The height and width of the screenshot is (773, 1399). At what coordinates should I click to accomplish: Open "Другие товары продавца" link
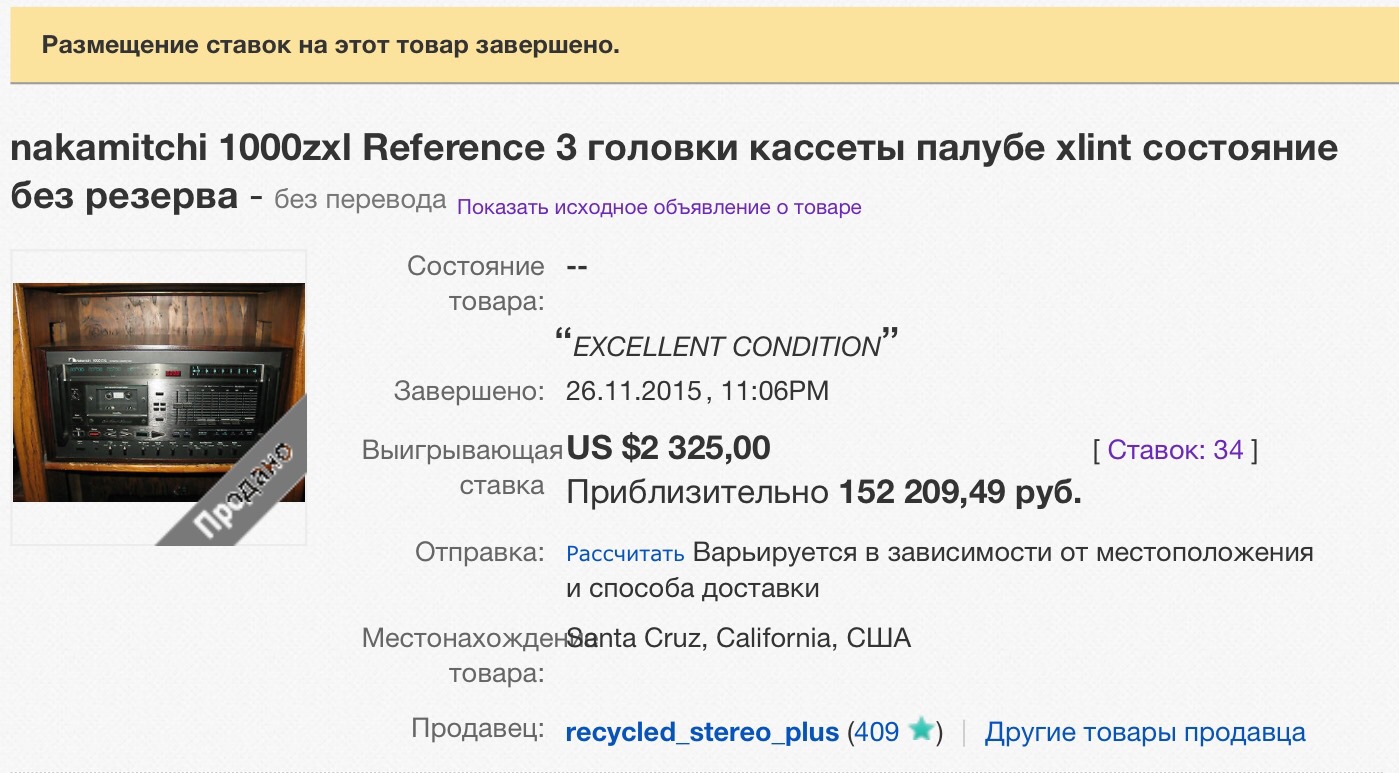(x=1145, y=732)
